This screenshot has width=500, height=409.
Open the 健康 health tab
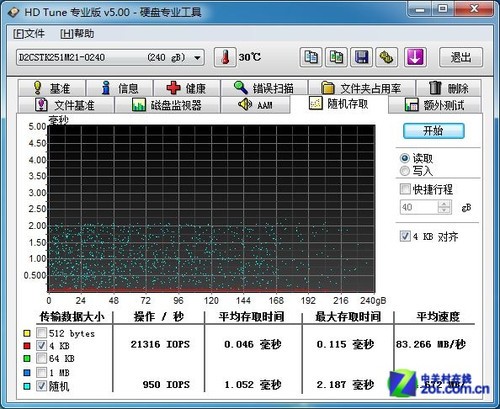pos(187,88)
